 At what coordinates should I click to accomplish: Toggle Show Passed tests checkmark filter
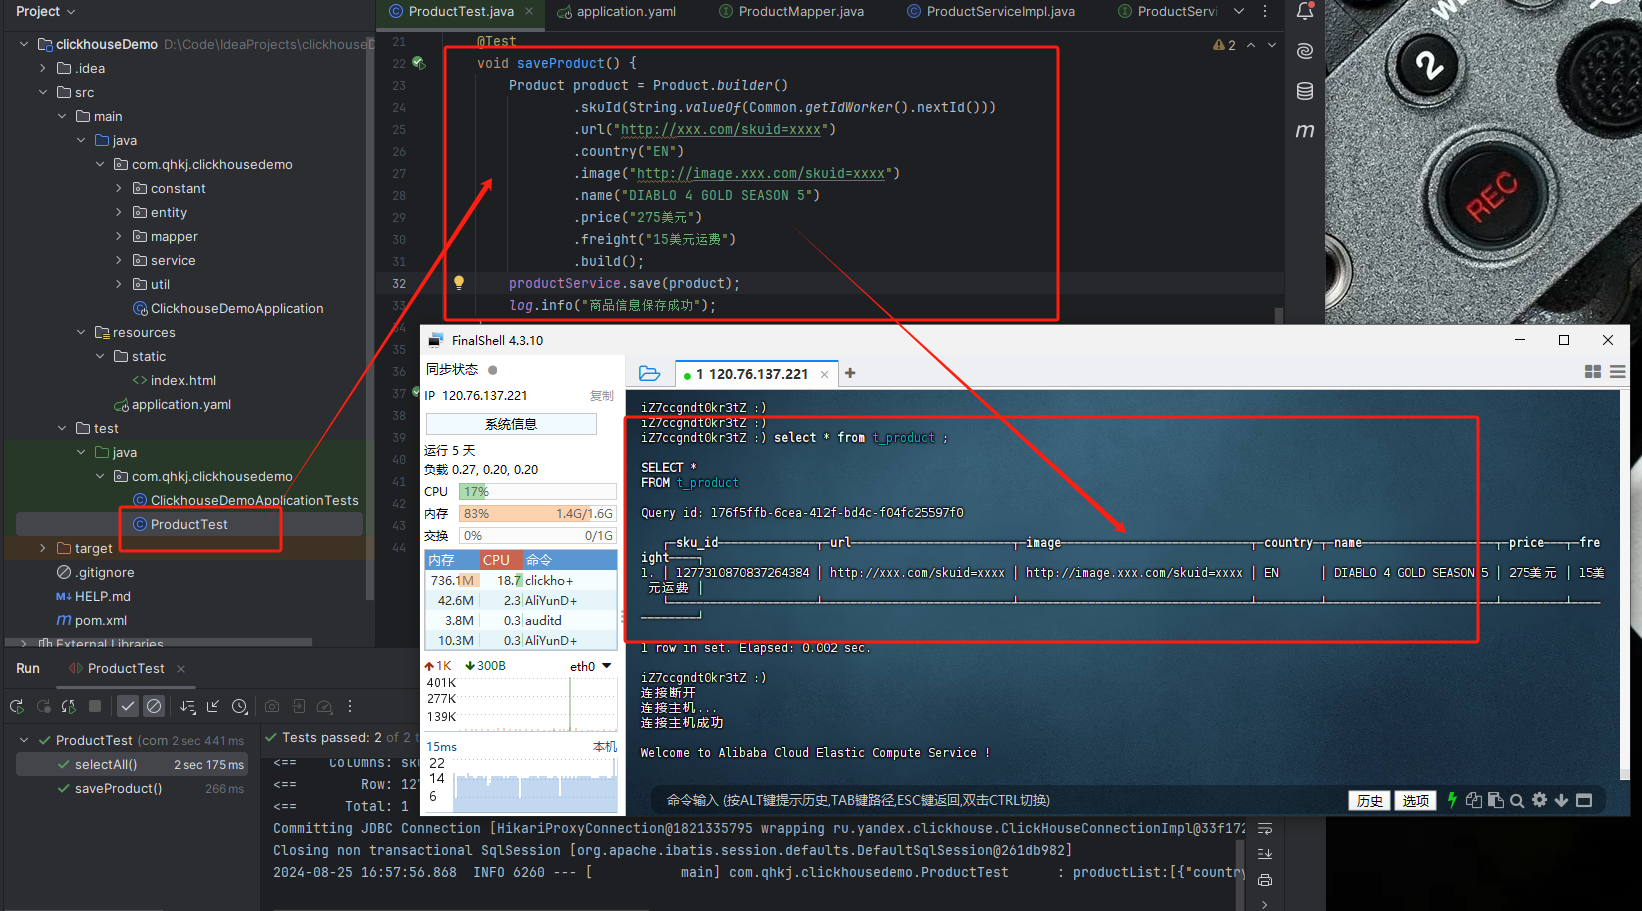click(x=128, y=706)
